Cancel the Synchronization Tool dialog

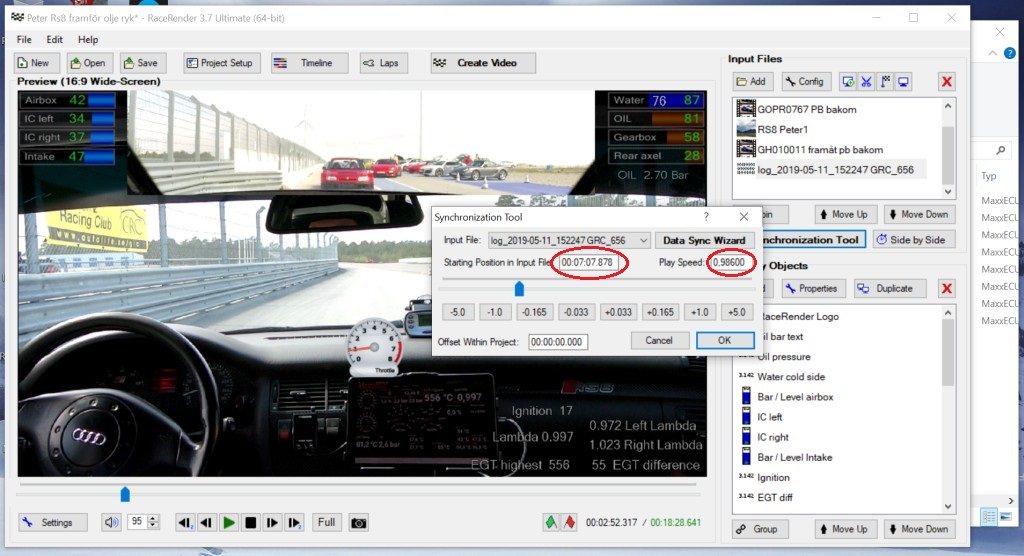point(659,340)
